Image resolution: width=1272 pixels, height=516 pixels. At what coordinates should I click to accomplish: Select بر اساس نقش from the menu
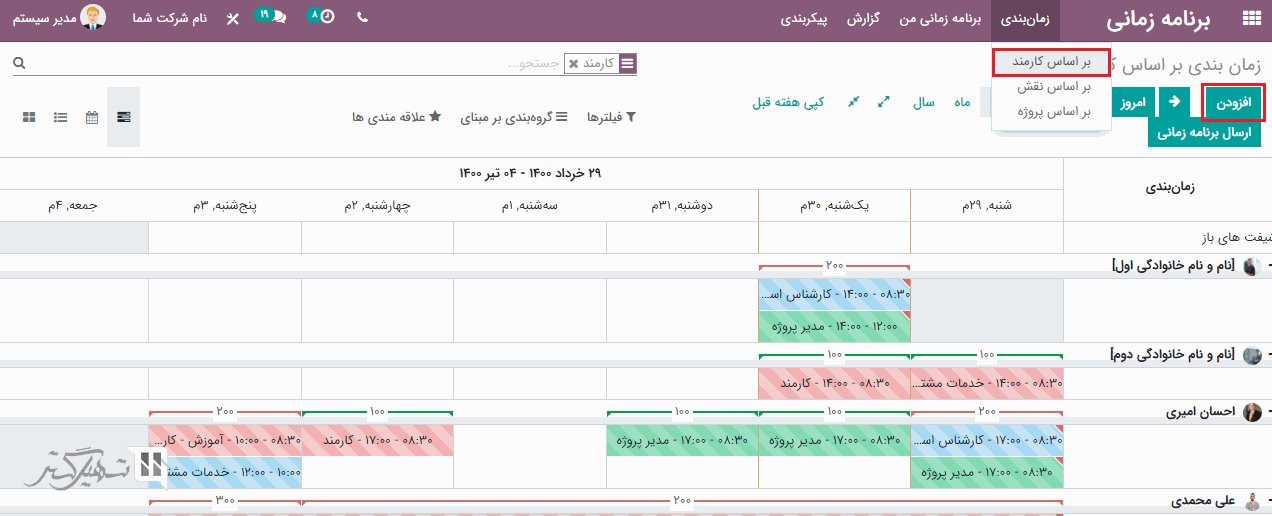1051,87
